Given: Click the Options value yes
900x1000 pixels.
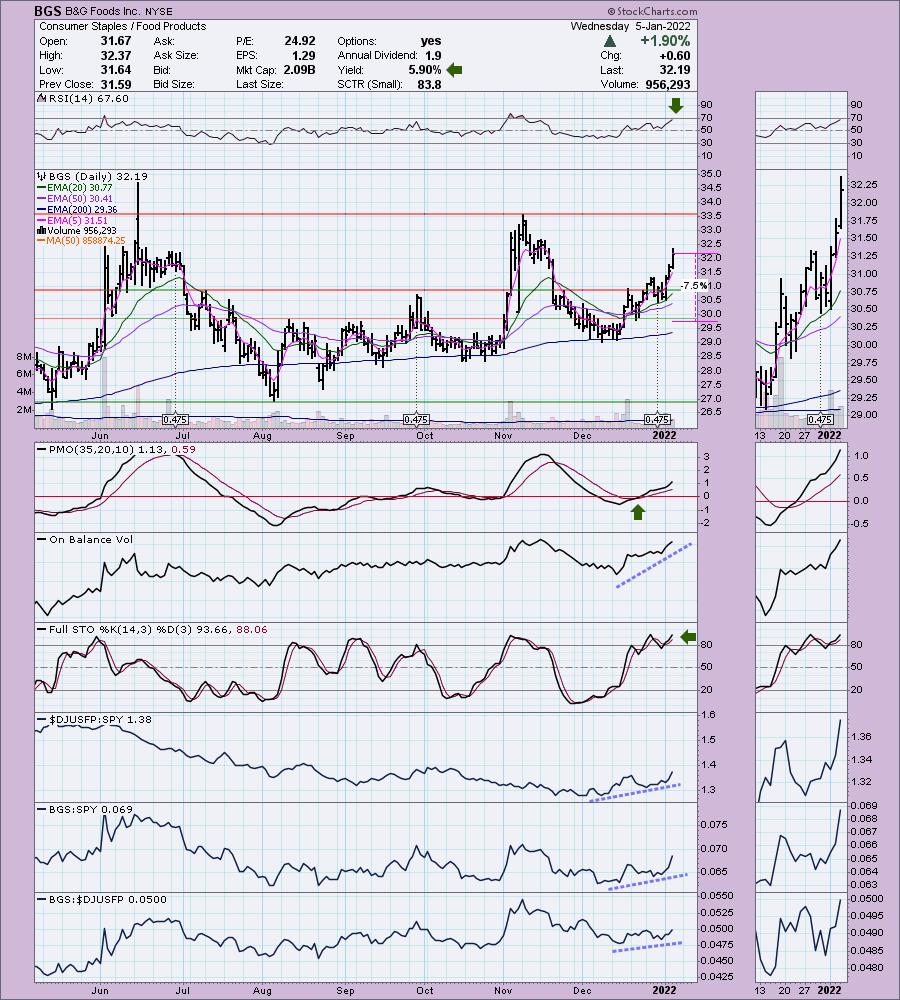Looking at the screenshot, I should click(431, 41).
